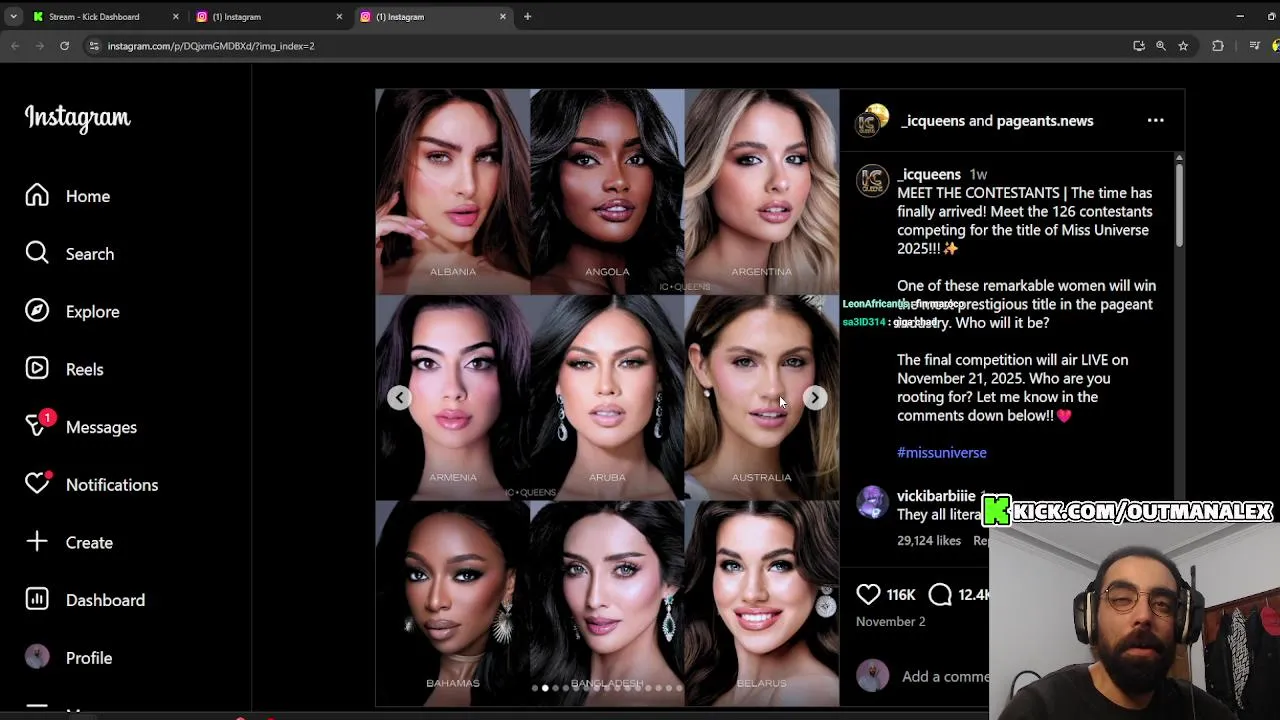Open the post's three-dot options menu

[1155, 120]
